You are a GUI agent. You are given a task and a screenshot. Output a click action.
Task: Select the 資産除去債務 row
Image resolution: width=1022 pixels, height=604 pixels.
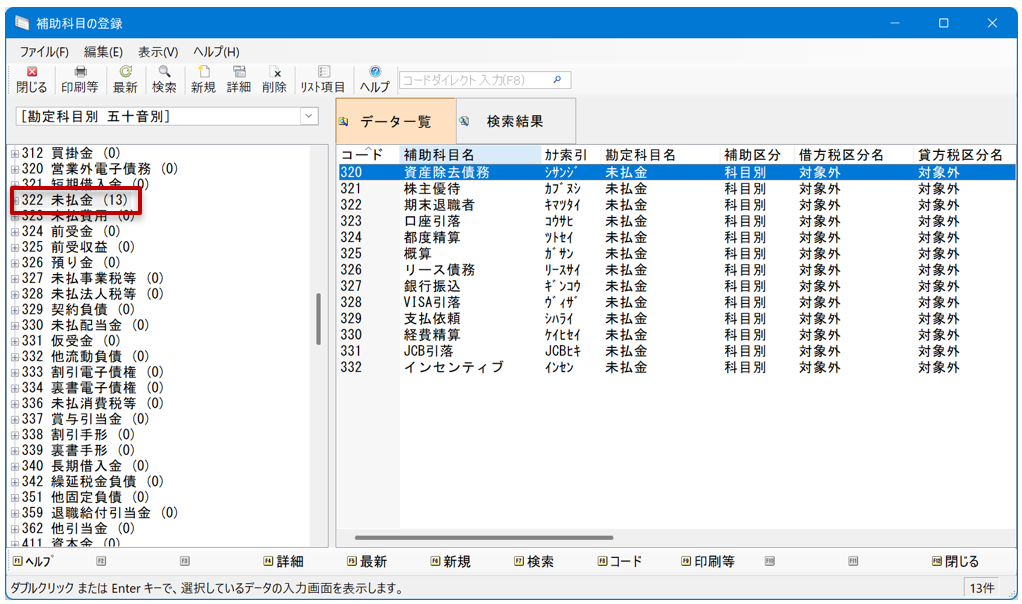coord(676,172)
